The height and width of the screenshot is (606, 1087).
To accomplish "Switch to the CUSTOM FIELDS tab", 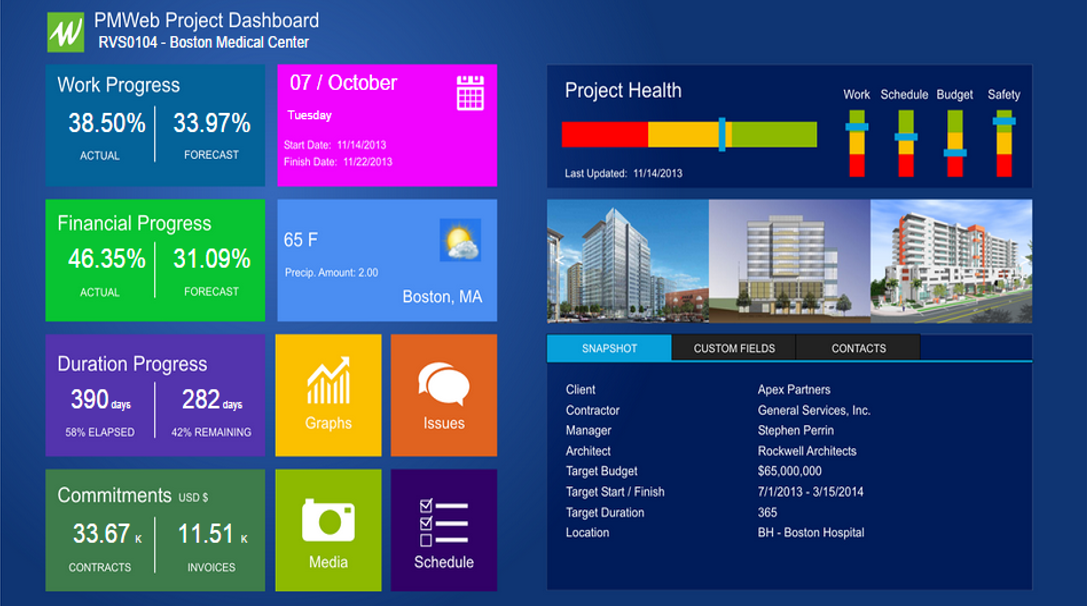I will [734, 348].
